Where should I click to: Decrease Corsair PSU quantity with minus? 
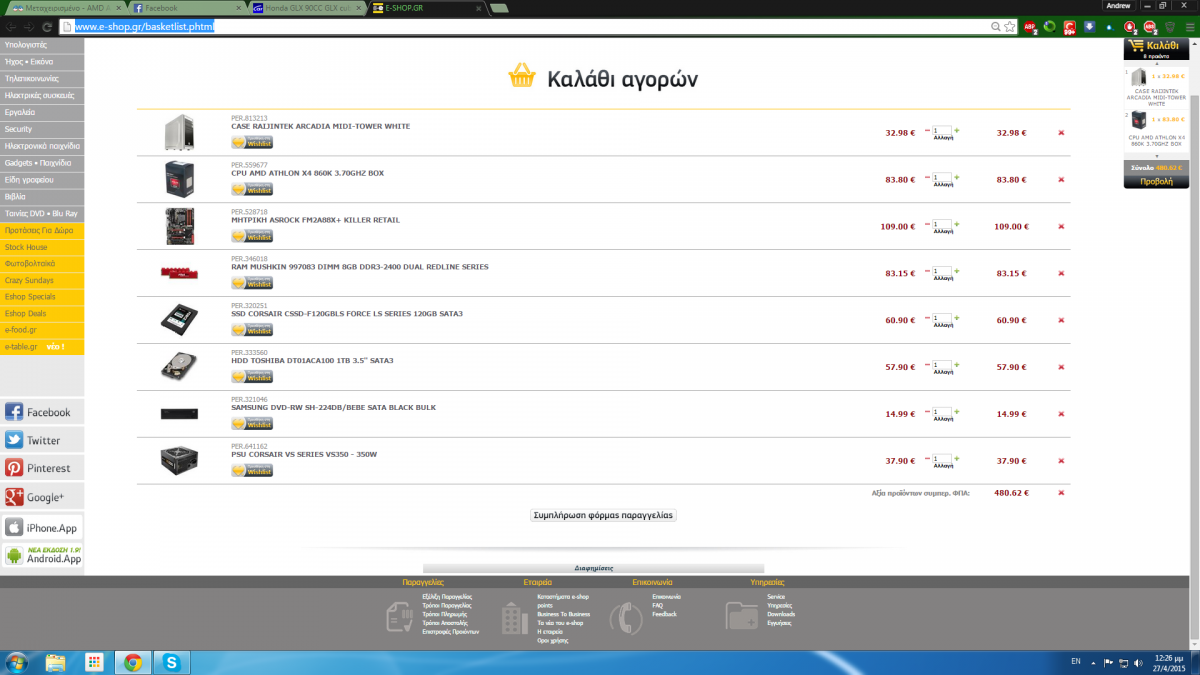coord(927,458)
